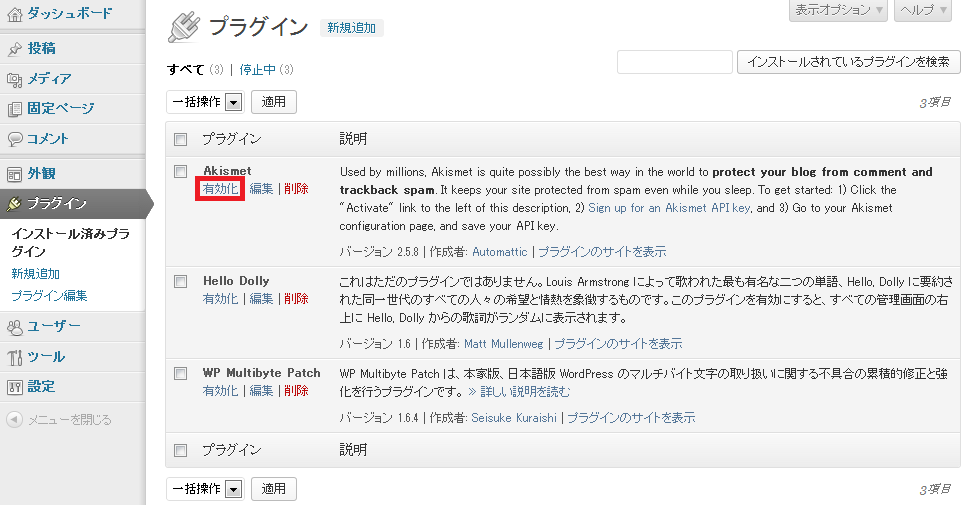This screenshot has height=505, width=965.
Task: Open 新規追加 in the plugins submenu
Action: pyautogui.click(x=35, y=274)
